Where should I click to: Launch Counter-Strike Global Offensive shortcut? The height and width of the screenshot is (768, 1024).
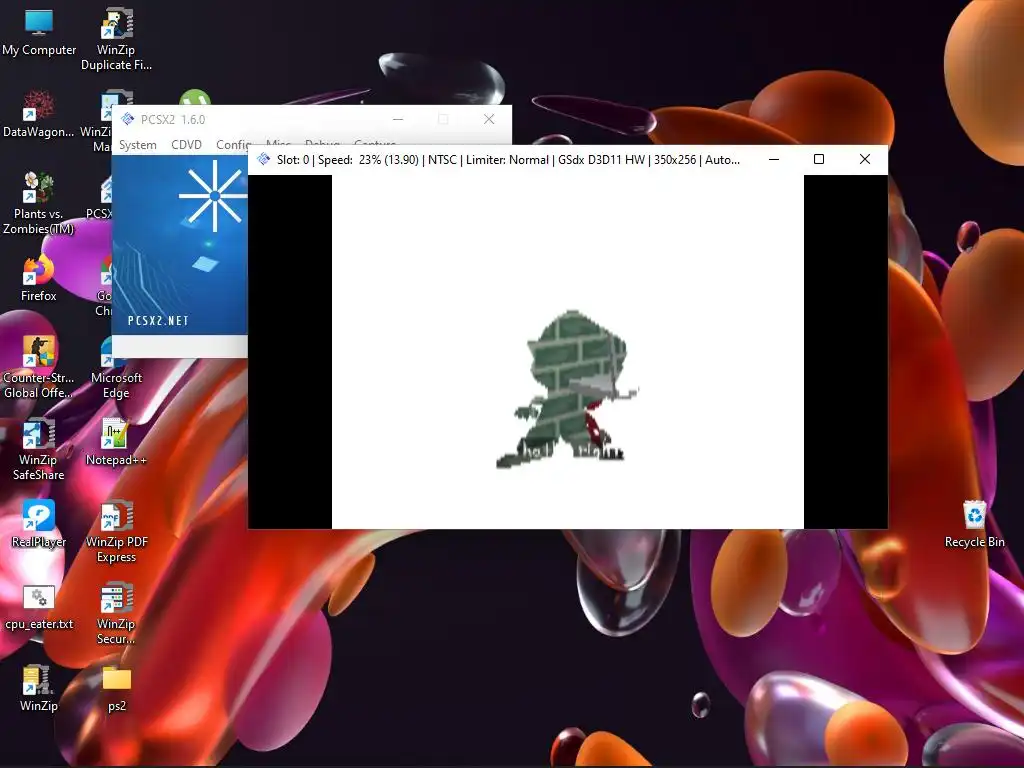[39, 367]
